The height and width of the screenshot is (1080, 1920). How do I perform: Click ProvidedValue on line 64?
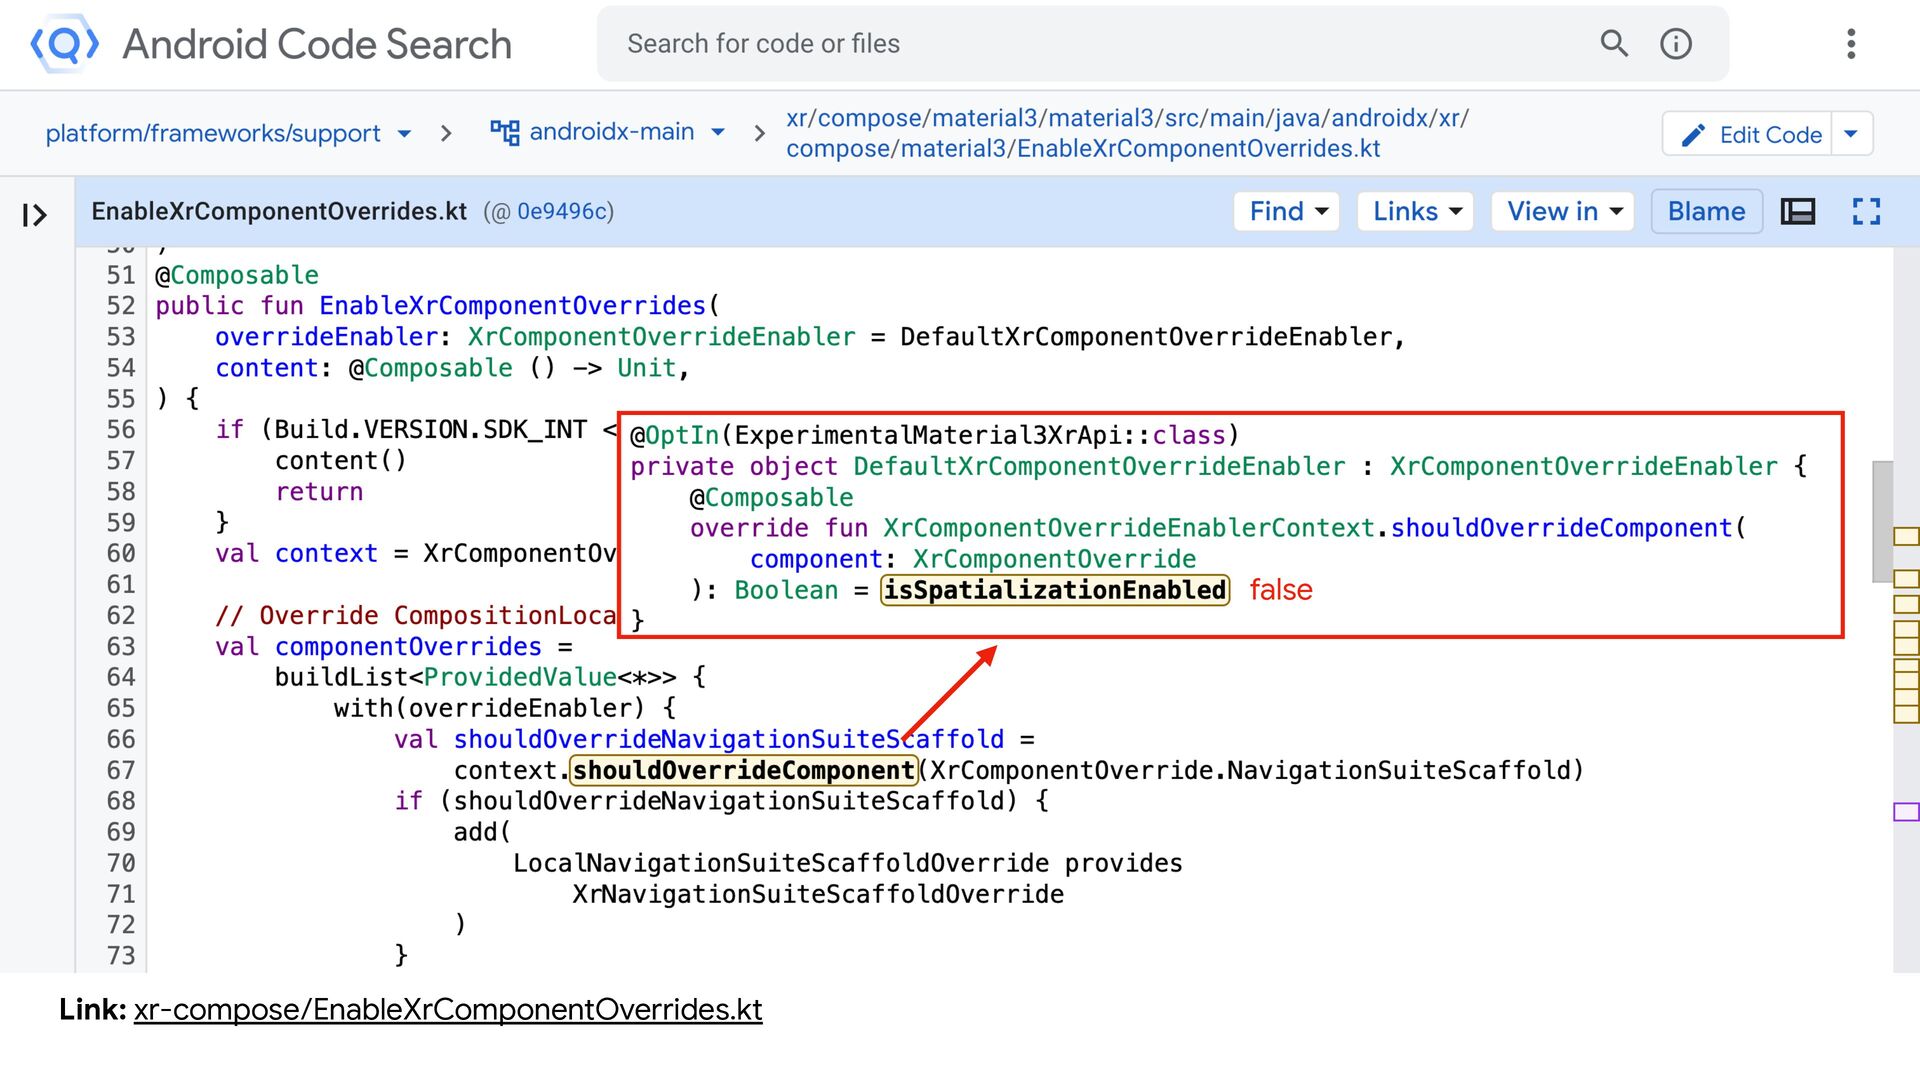(x=520, y=677)
